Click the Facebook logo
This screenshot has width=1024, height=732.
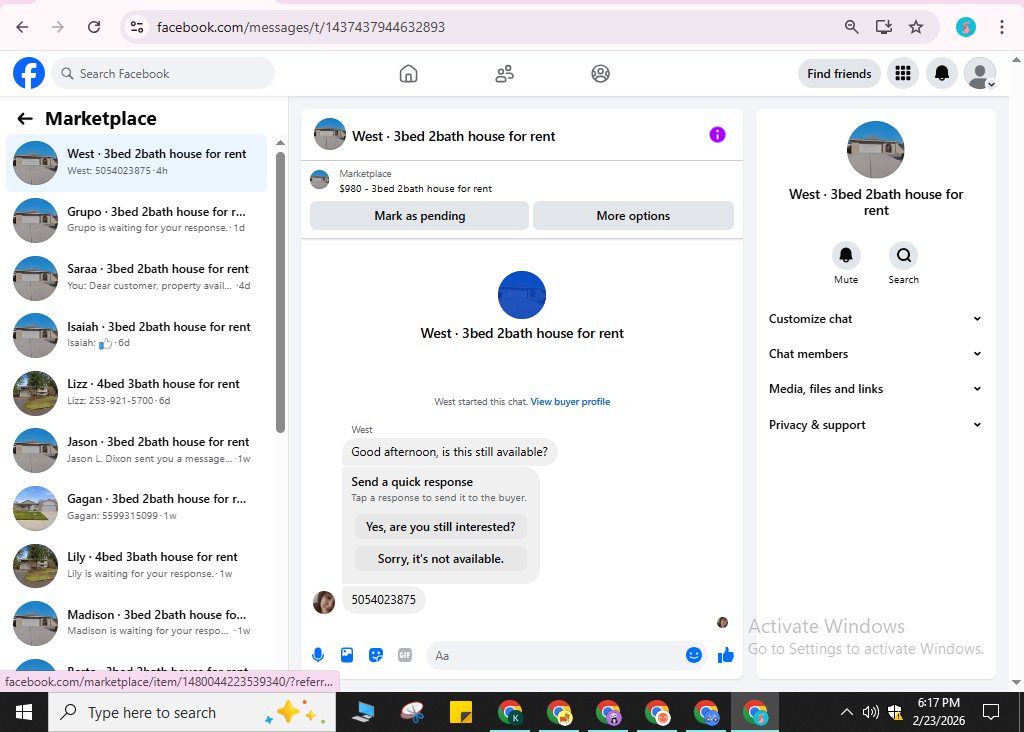(29, 73)
